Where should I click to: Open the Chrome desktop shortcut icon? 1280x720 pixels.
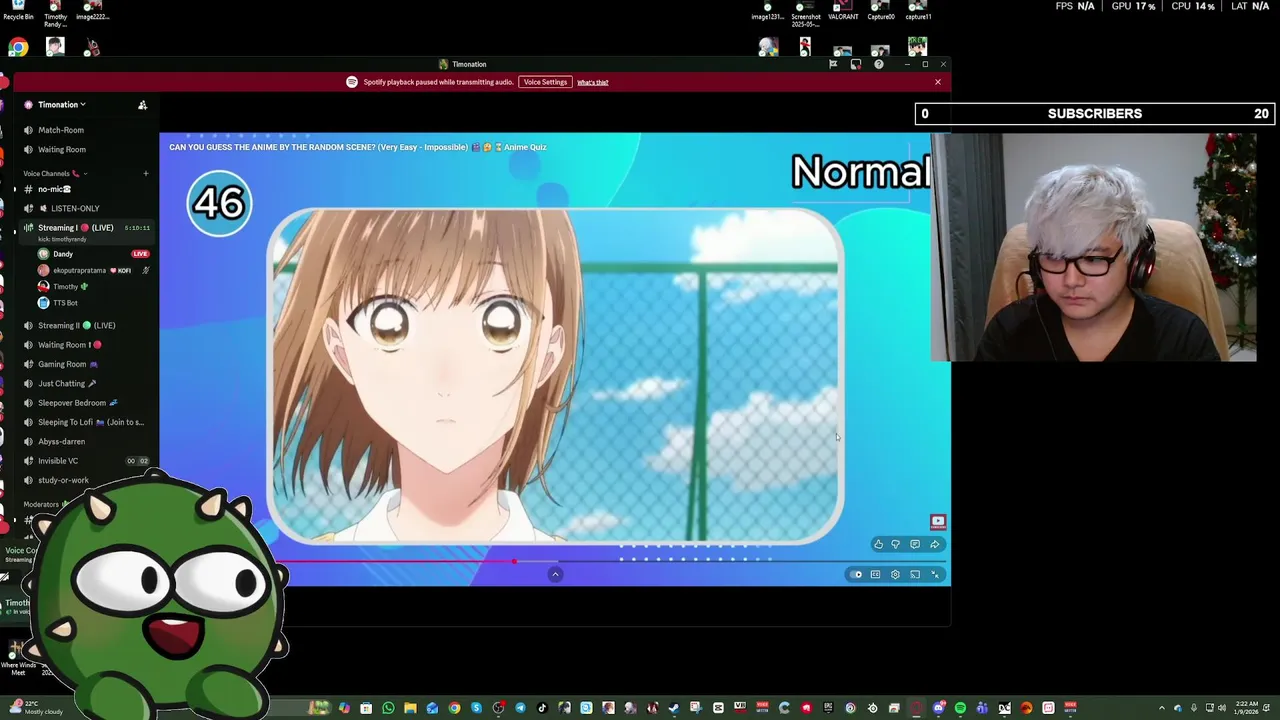pyautogui.click(x=18, y=47)
